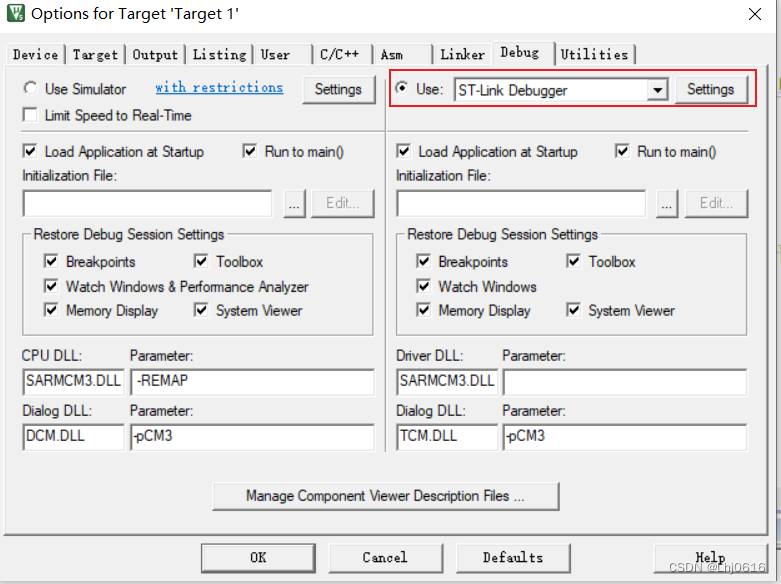
Task: Toggle debugger Memory Display checkbox
Action: coord(423,310)
